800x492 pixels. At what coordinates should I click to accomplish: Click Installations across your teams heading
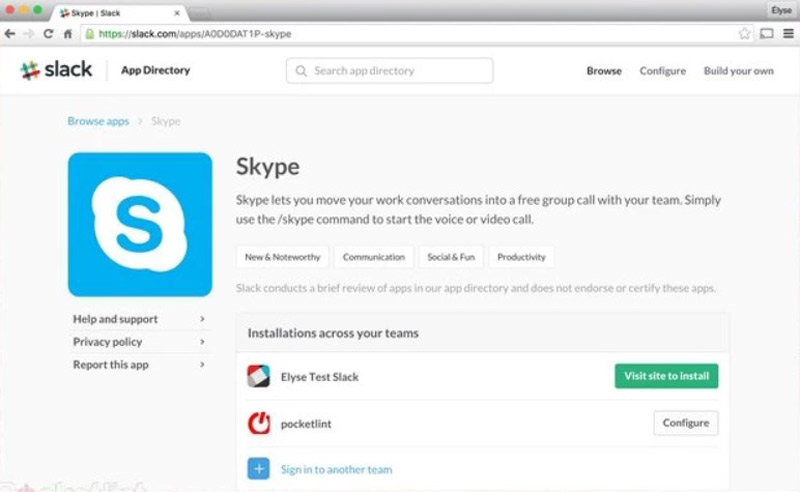click(x=333, y=333)
